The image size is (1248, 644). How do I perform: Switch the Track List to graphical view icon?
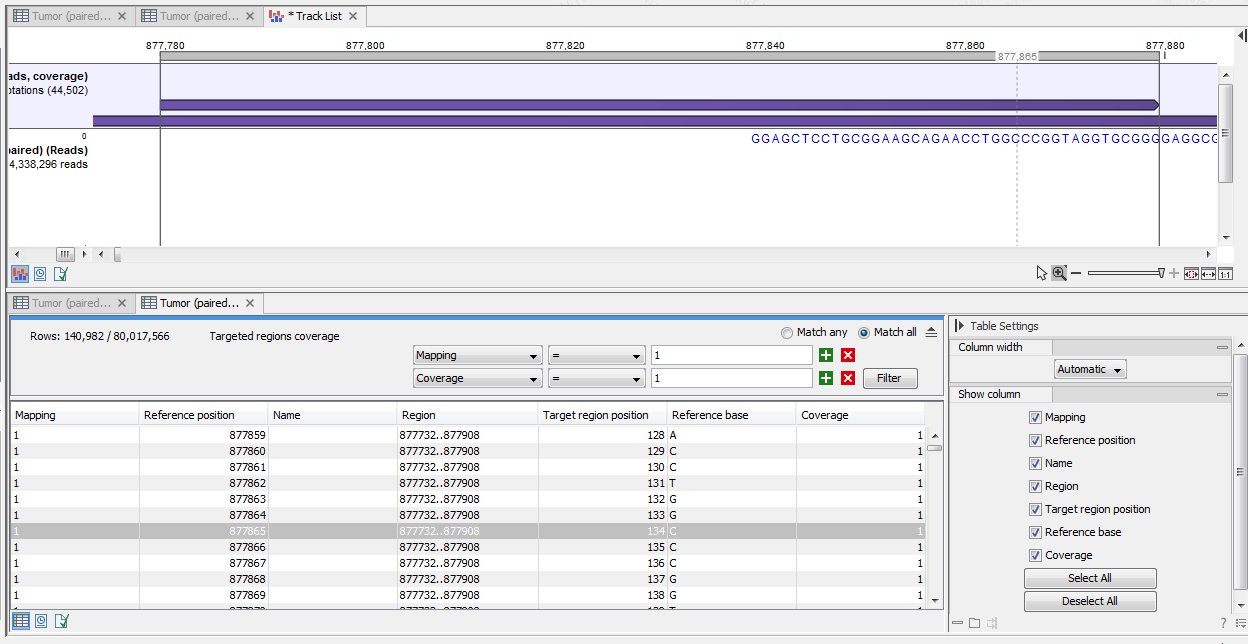[20, 273]
